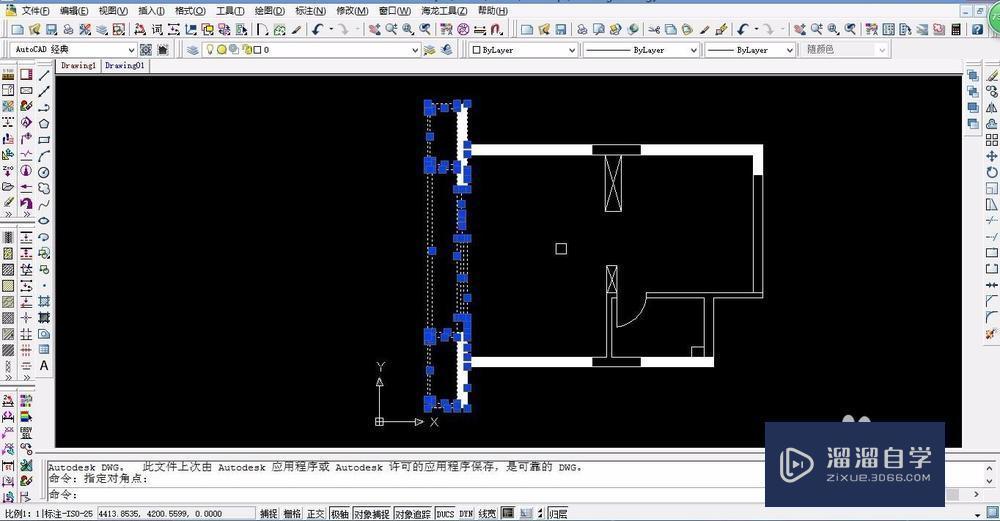Toggle DUCS in status bar

point(445,514)
